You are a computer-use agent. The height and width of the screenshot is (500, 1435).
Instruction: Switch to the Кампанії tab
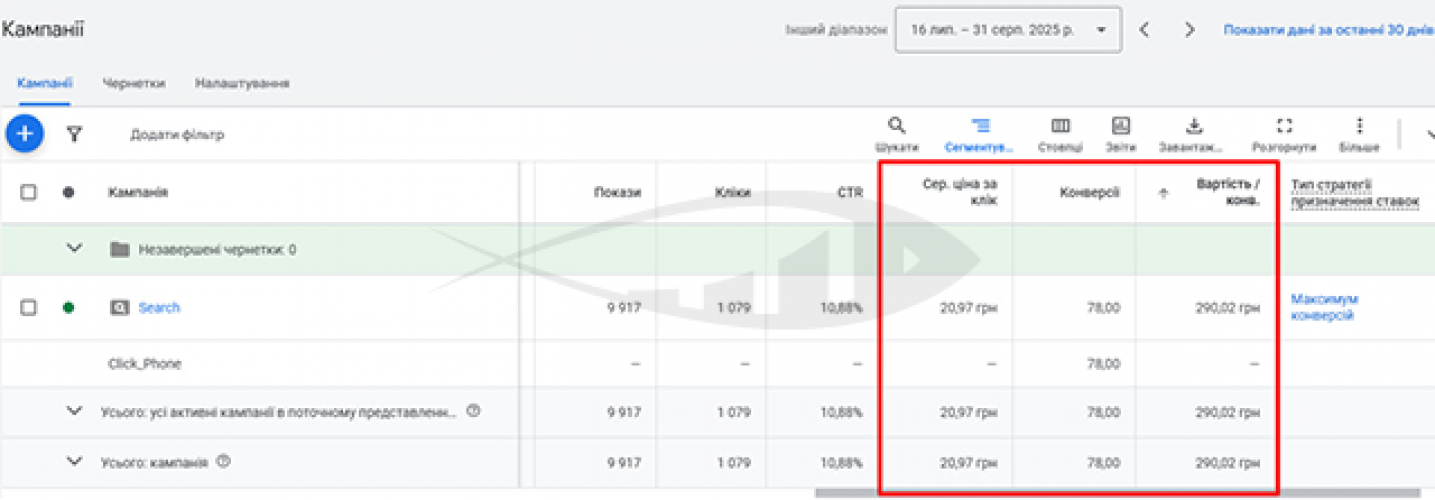44,83
